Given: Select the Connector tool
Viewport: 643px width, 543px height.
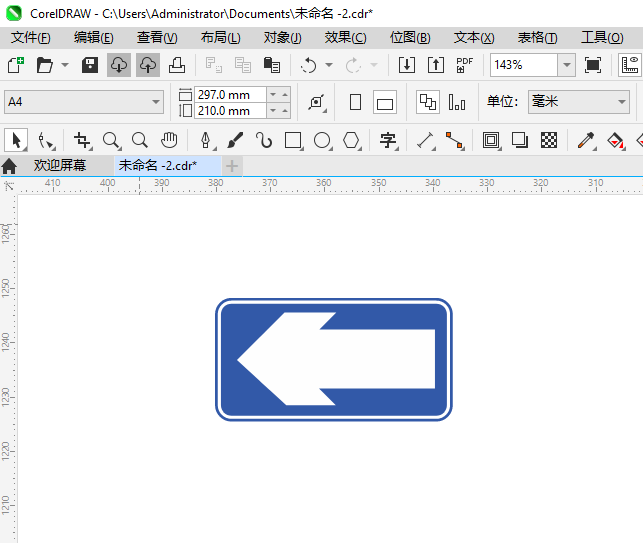Looking at the screenshot, I should pos(455,141).
